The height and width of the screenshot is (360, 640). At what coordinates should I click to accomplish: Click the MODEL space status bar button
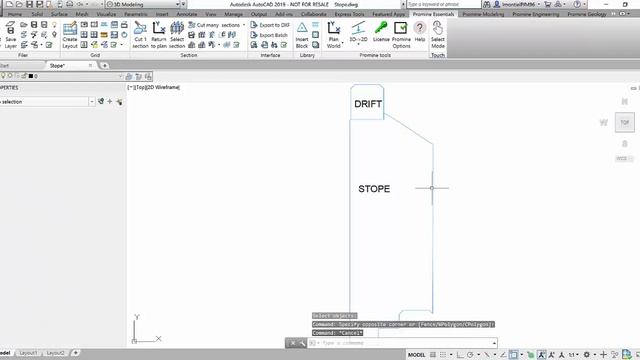click(x=416, y=355)
